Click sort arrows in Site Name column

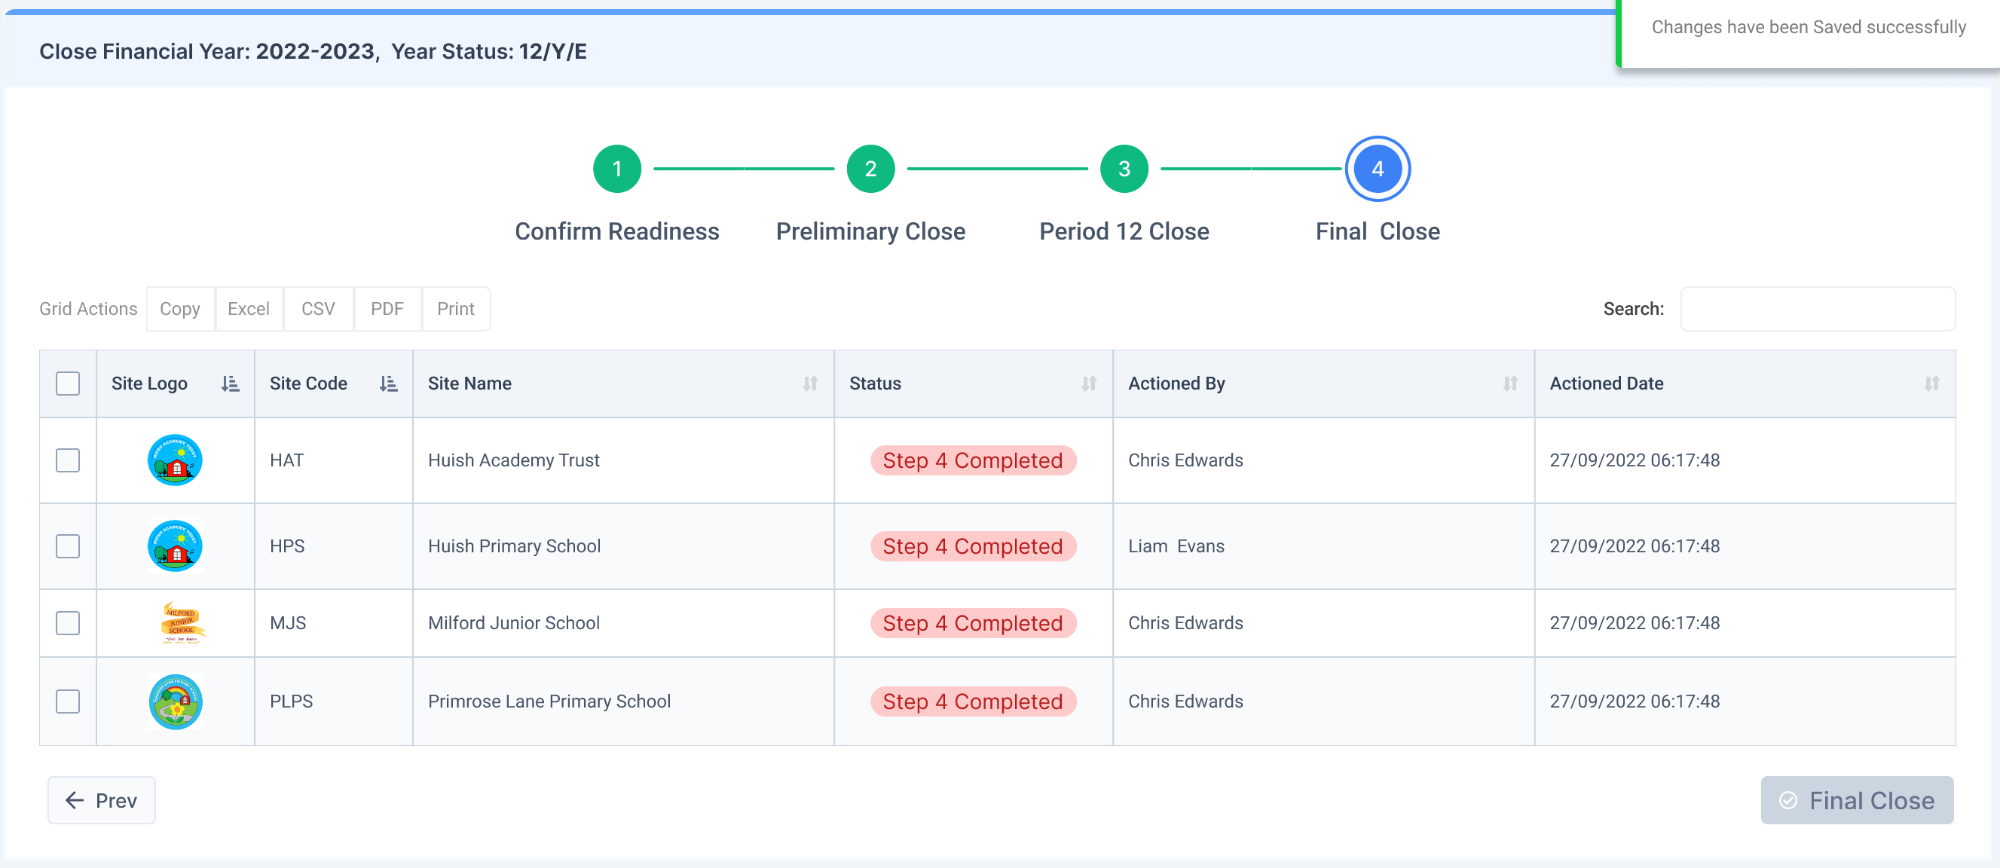[810, 384]
